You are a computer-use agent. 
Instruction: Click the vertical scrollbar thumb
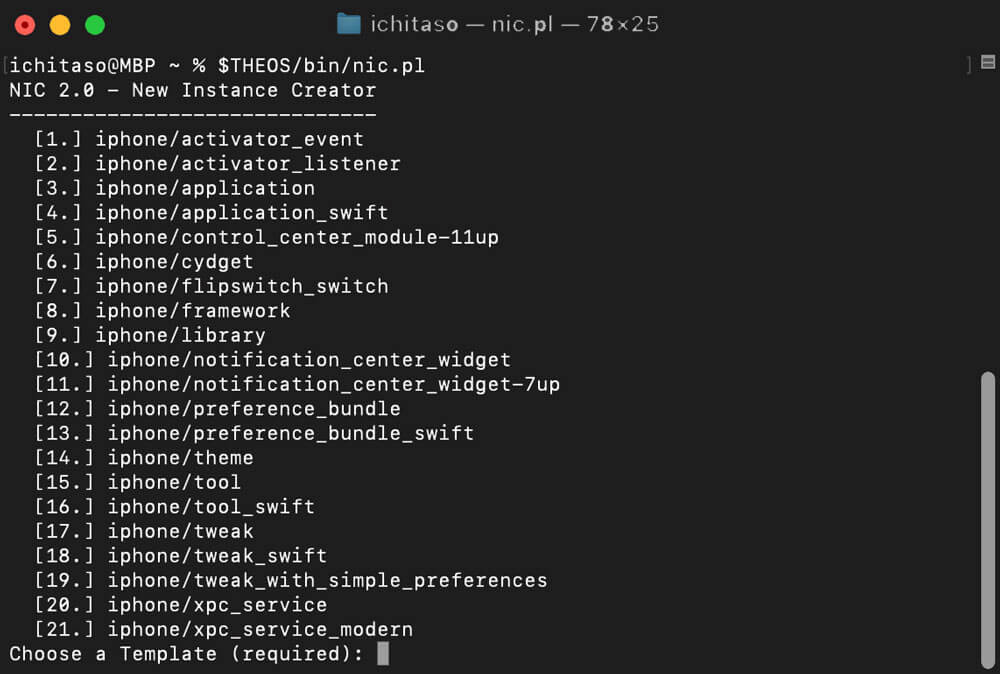[987, 518]
